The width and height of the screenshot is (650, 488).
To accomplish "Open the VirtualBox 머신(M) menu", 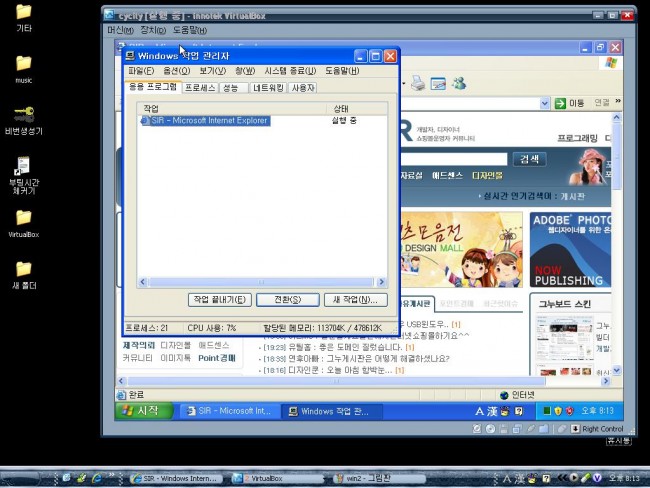I will pyautogui.click(x=120, y=30).
